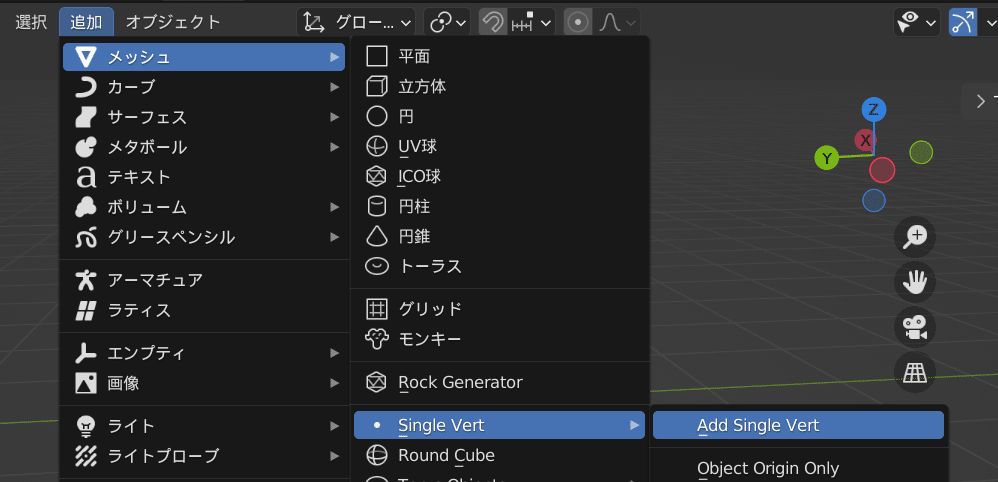Click the negative Z blue circle
The height and width of the screenshot is (482, 998).
(x=874, y=201)
